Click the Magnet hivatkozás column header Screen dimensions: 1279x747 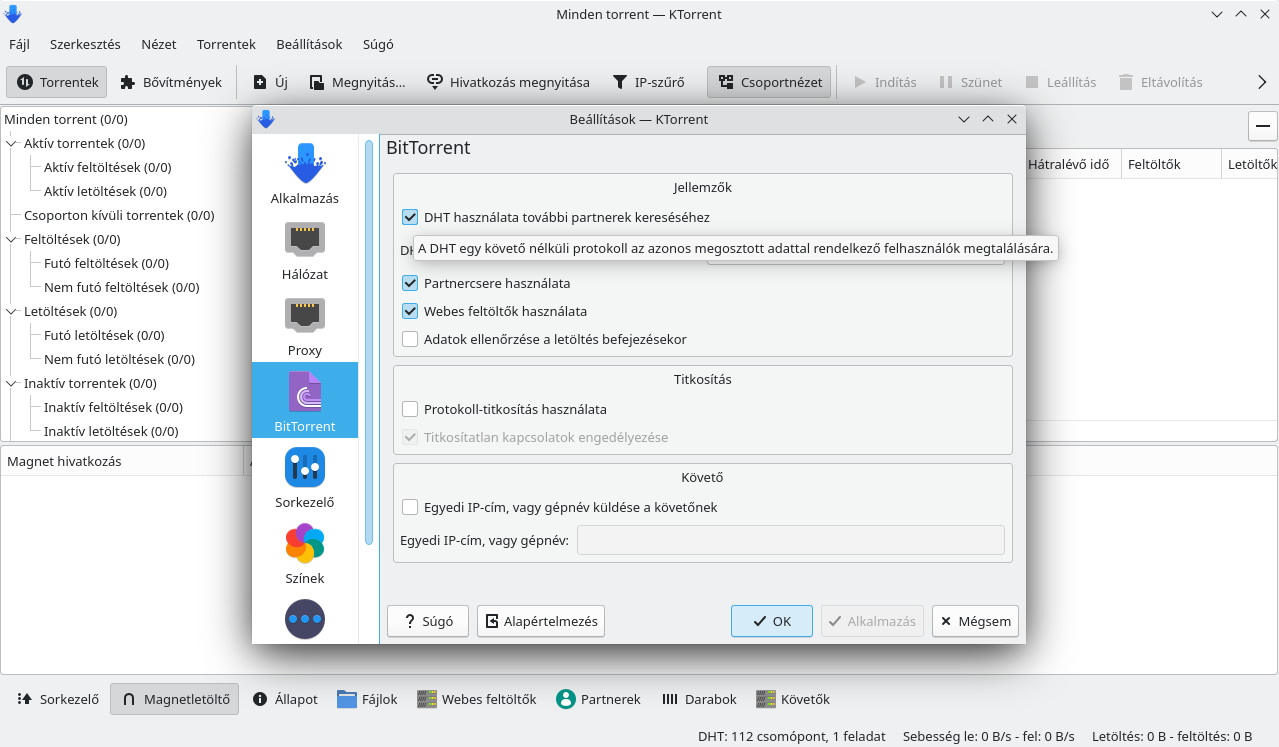point(124,461)
